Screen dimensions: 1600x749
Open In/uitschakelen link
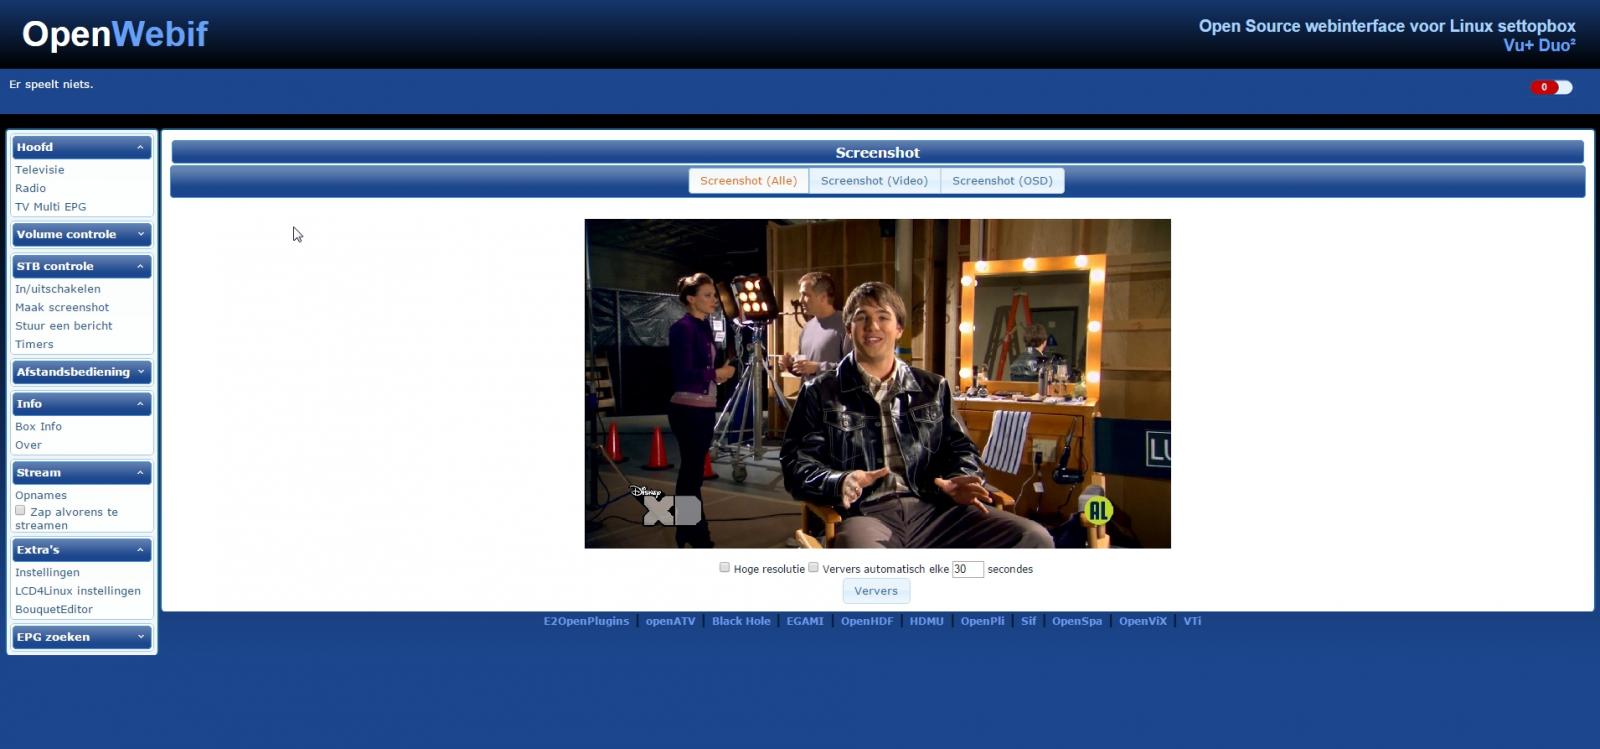point(57,289)
